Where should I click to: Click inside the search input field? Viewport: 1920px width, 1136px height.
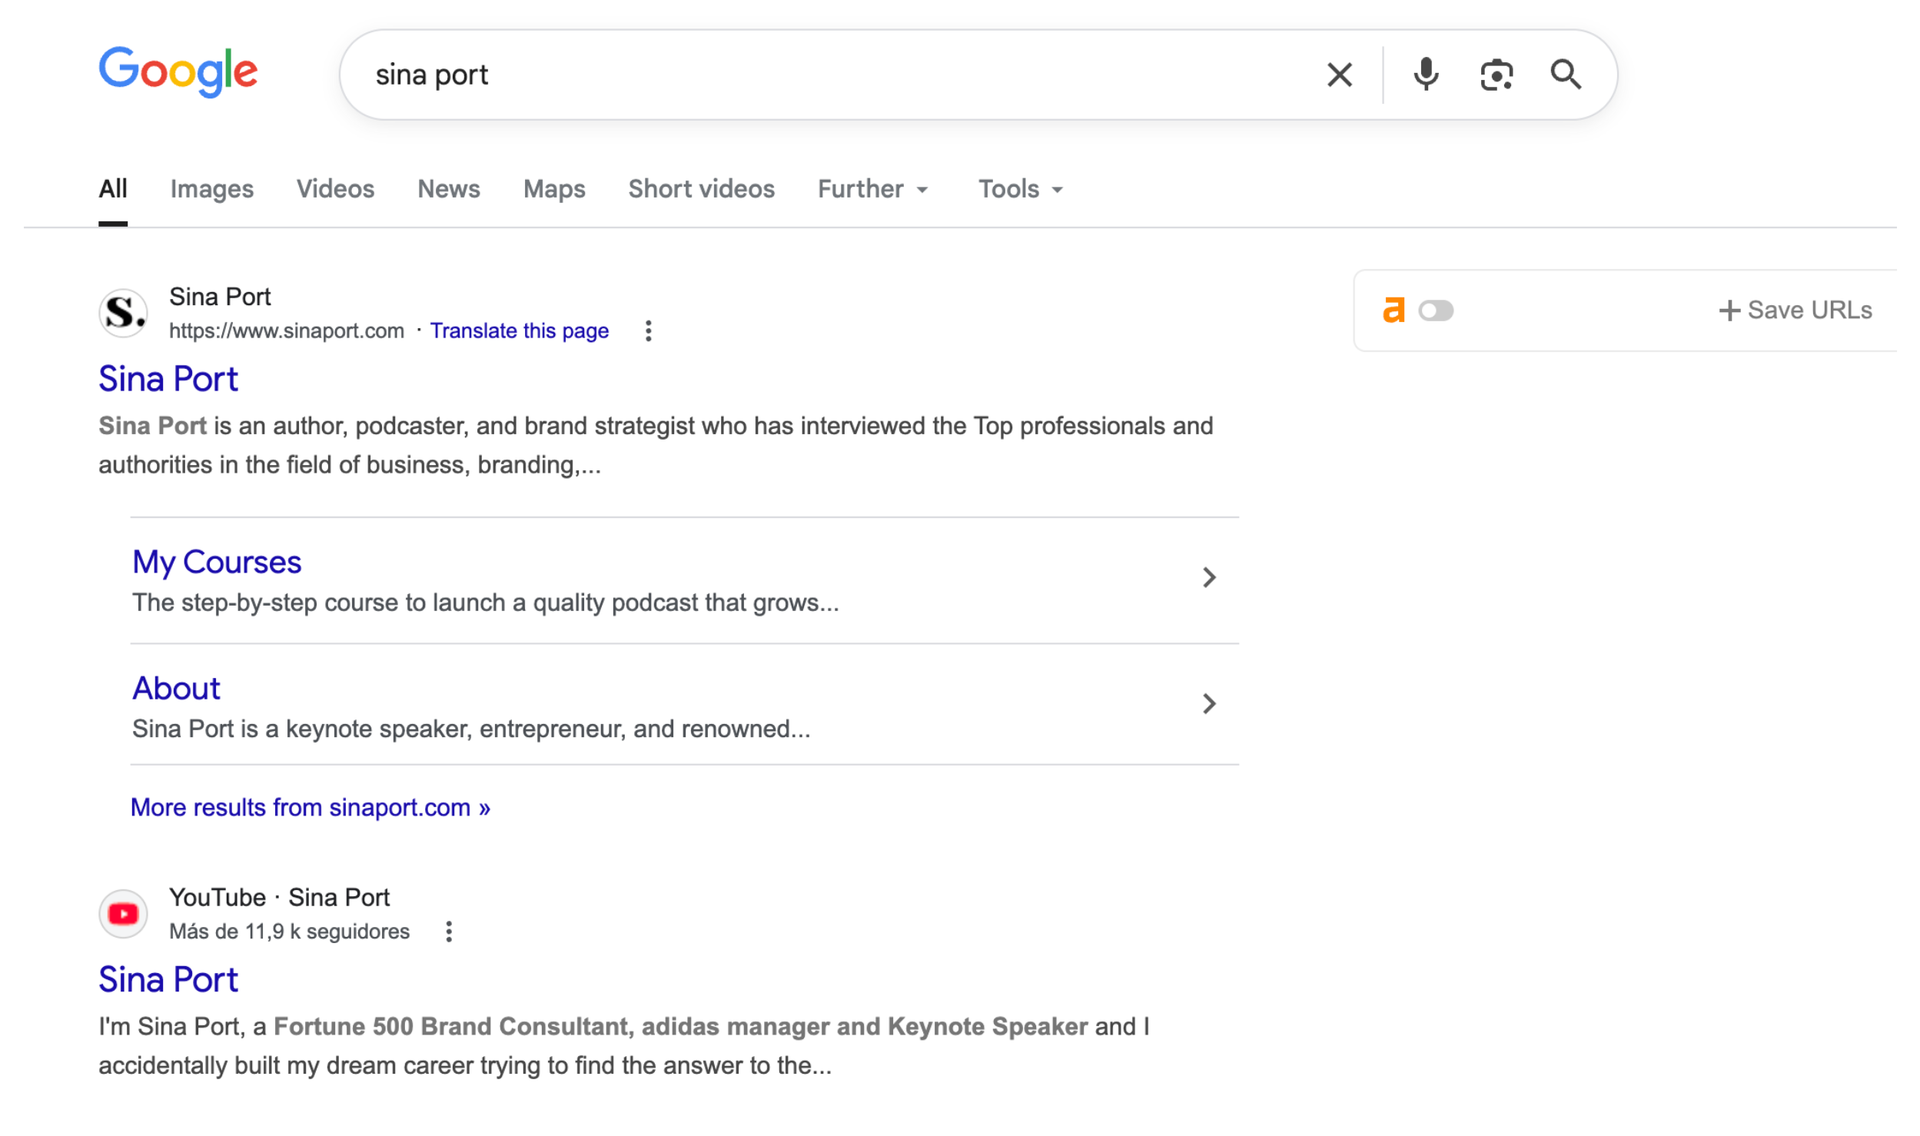click(x=840, y=75)
